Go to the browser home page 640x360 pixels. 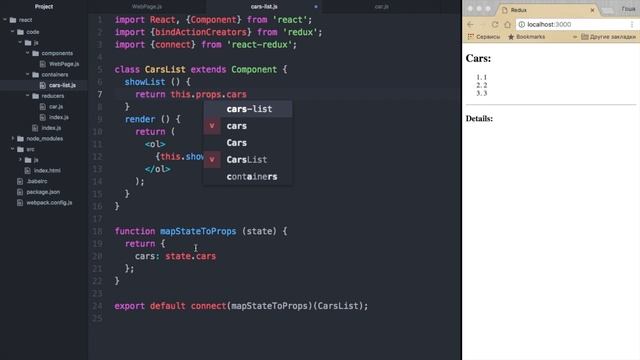point(507,24)
